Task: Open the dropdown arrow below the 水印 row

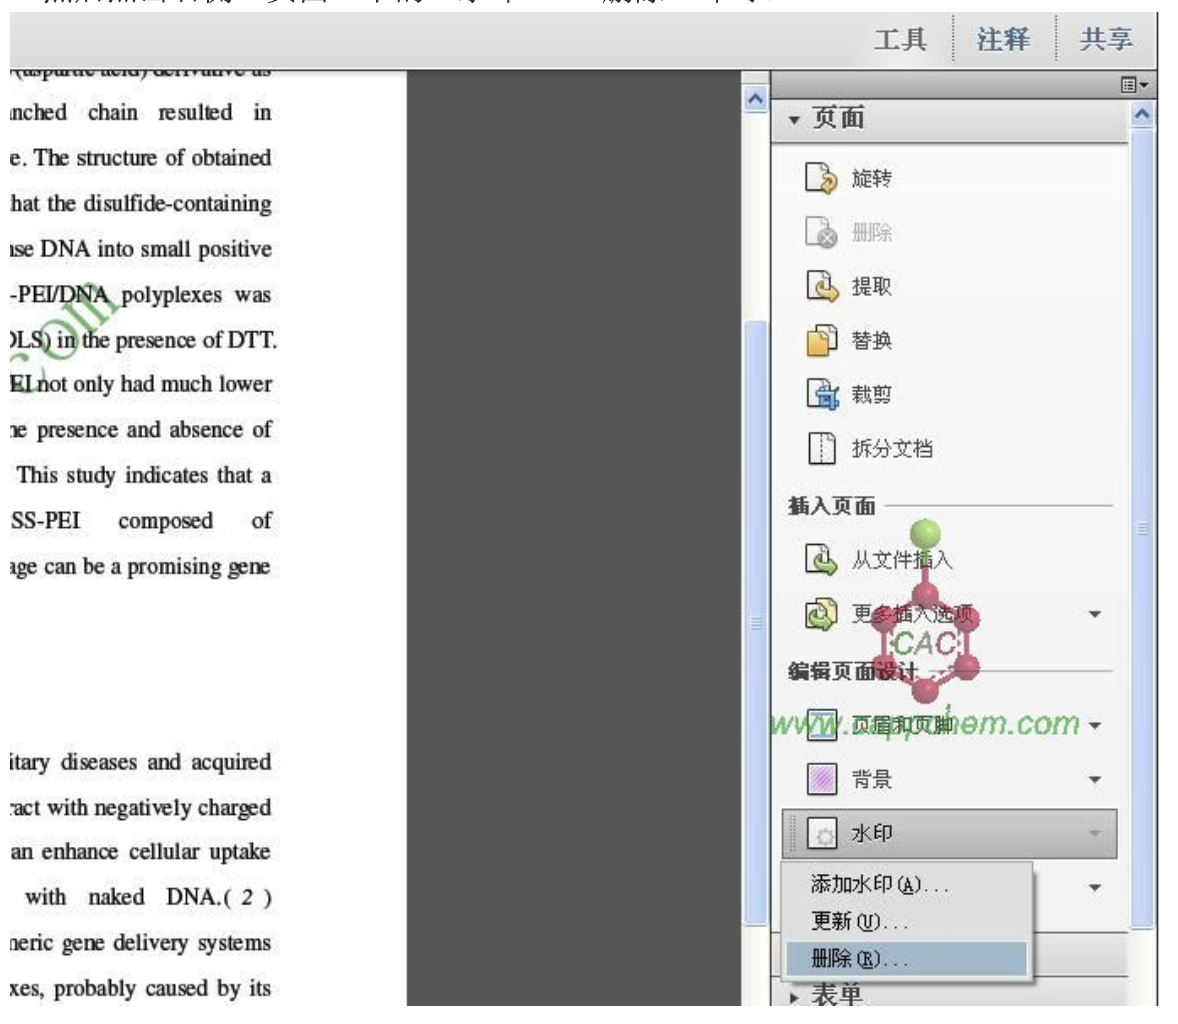Action: (x=1095, y=888)
